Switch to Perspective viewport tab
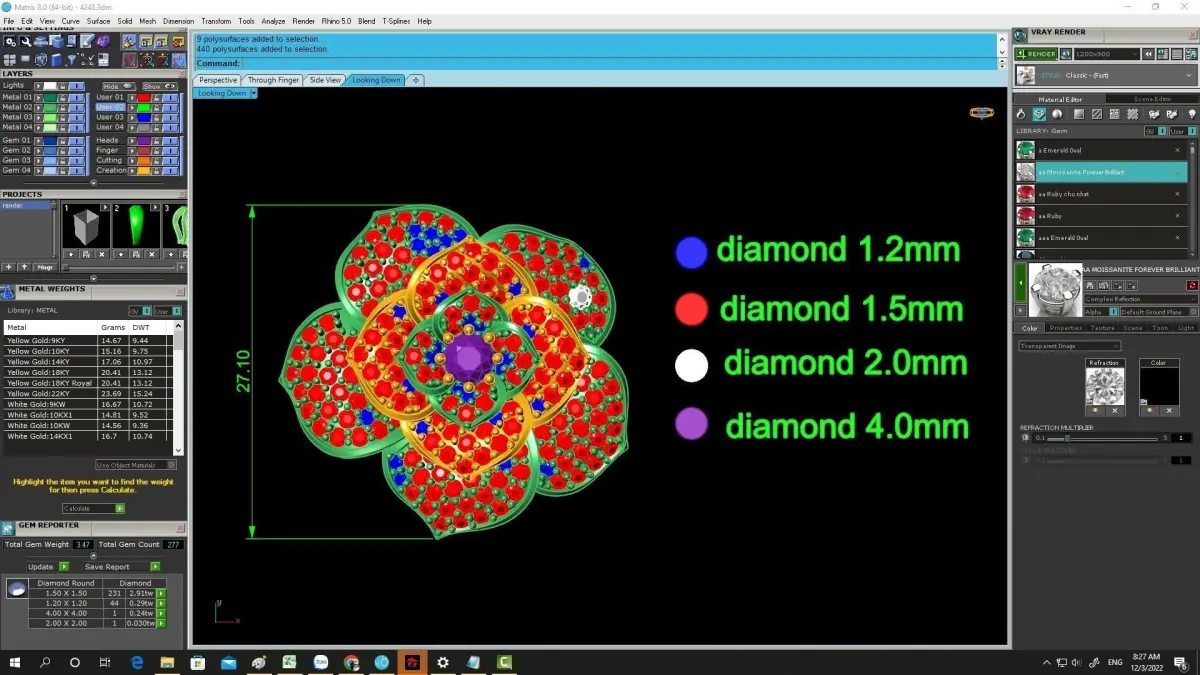 click(x=218, y=80)
